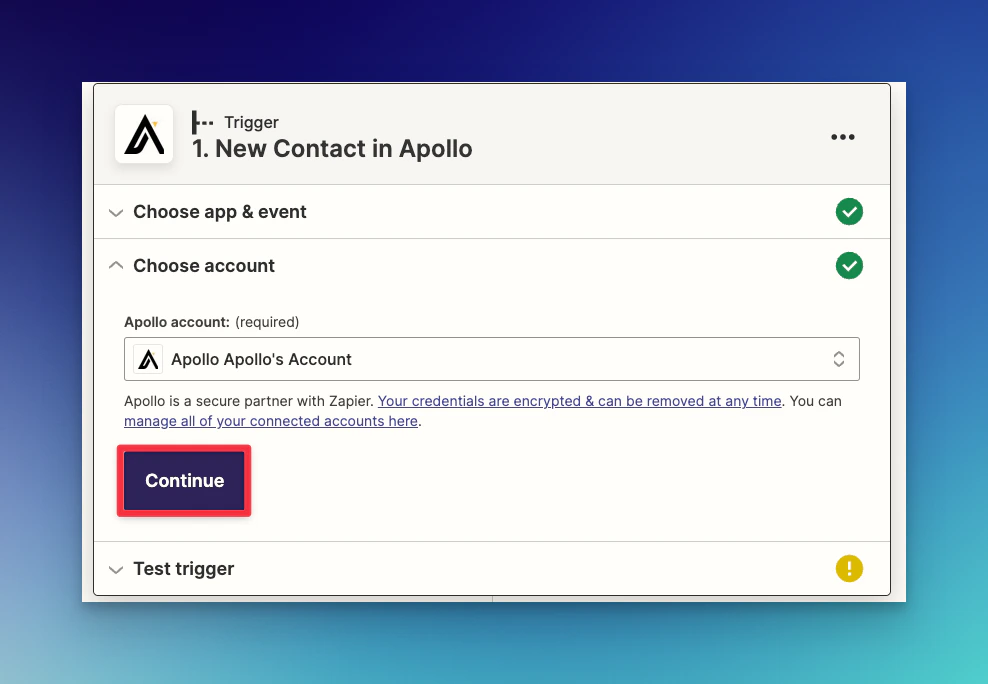
Task: Click the green checkmark on Choose app & event
Action: [849, 211]
